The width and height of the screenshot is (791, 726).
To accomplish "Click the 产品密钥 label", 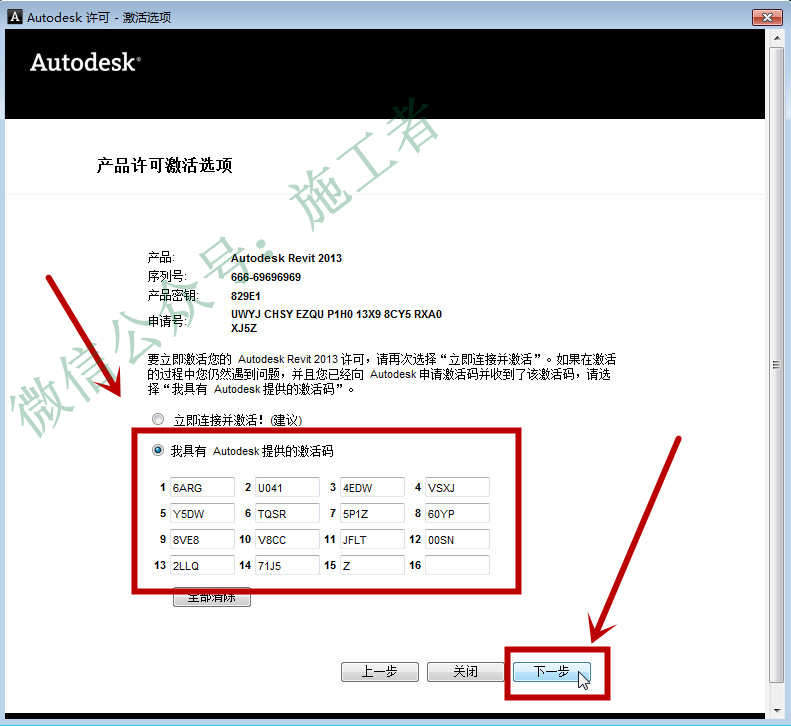I will pyautogui.click(x=173, y=296).
